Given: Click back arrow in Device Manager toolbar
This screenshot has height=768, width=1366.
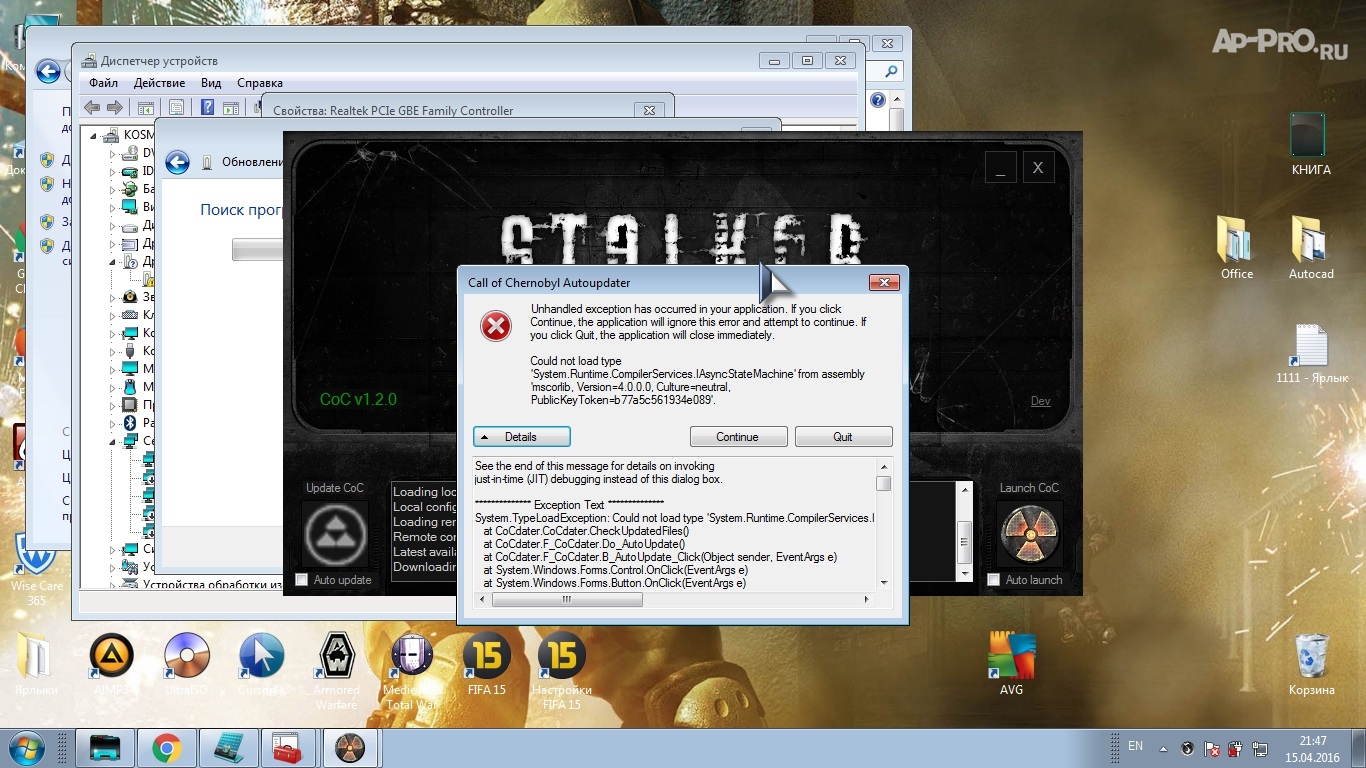Looking at the screenshot, I should tap(92, 107).
